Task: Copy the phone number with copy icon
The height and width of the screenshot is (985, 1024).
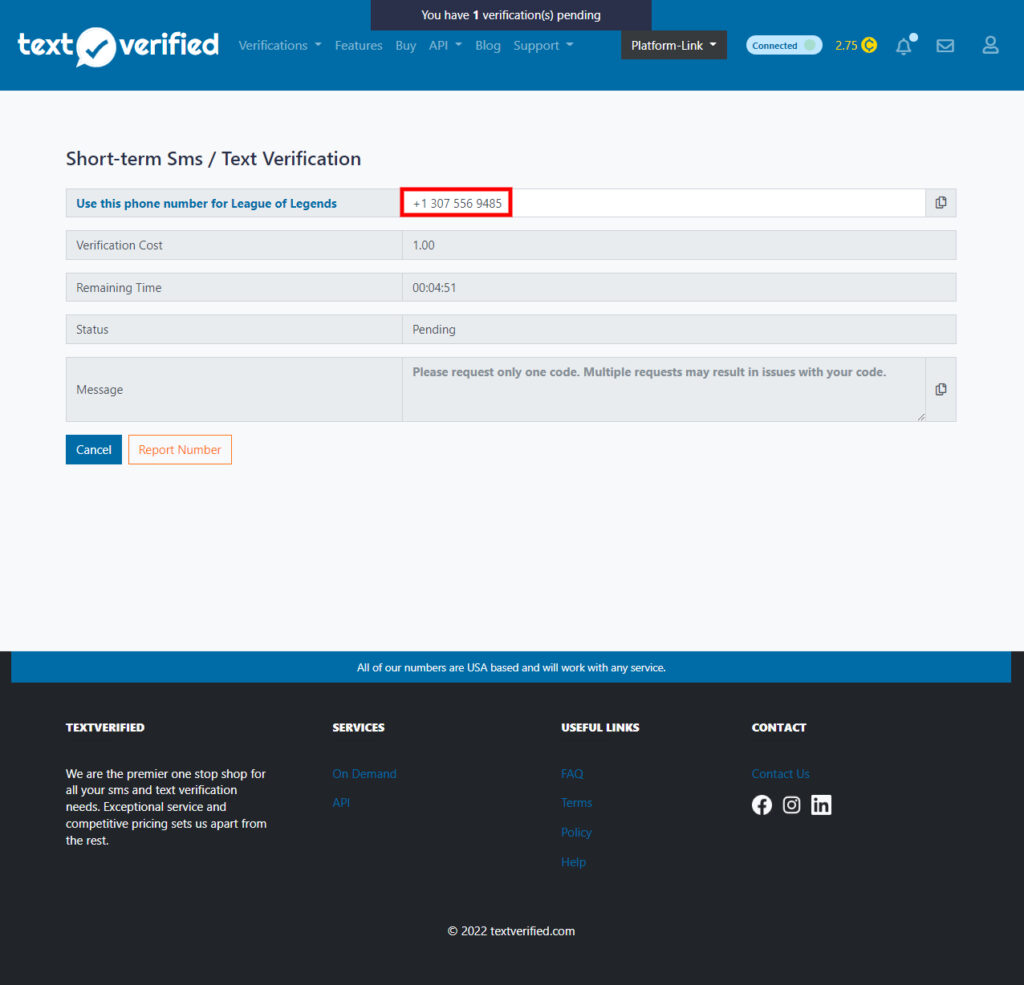Action: [x=940, y=202]
